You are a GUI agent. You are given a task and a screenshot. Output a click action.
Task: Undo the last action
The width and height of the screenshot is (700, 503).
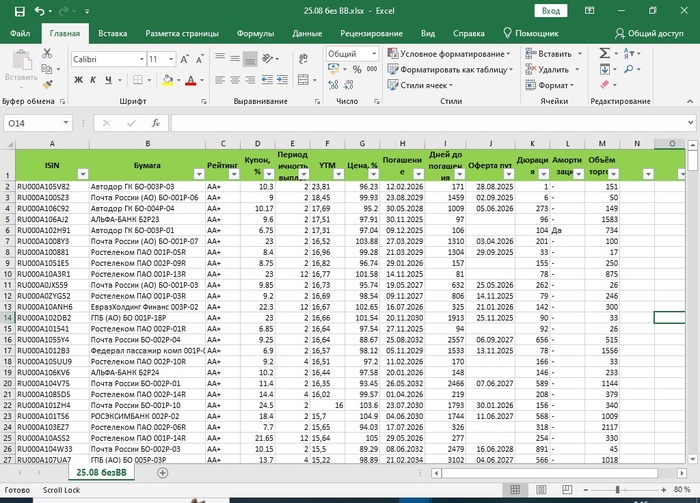click(39, 11)
